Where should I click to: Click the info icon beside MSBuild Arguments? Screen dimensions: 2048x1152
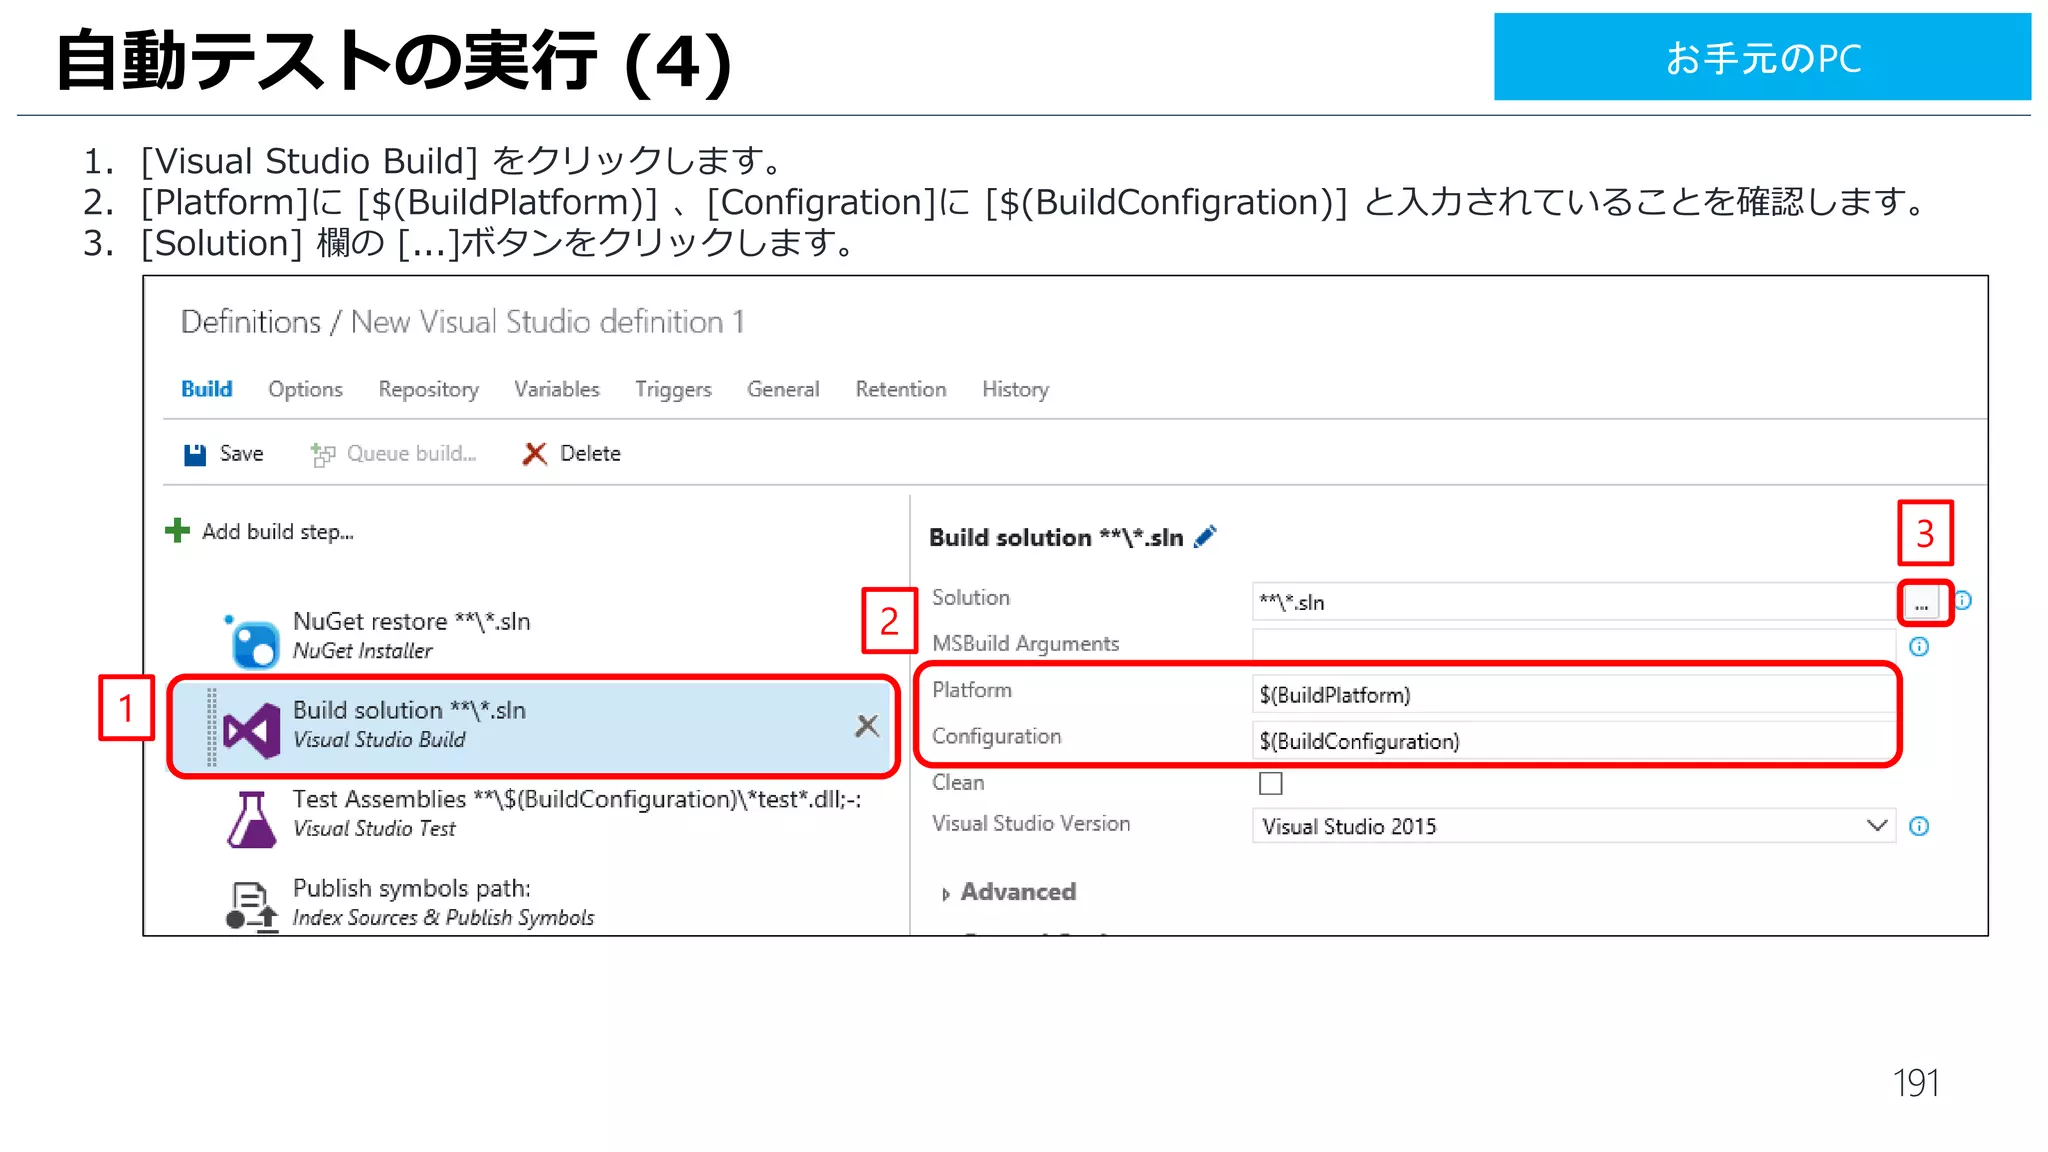click(x=1919, y=647)
